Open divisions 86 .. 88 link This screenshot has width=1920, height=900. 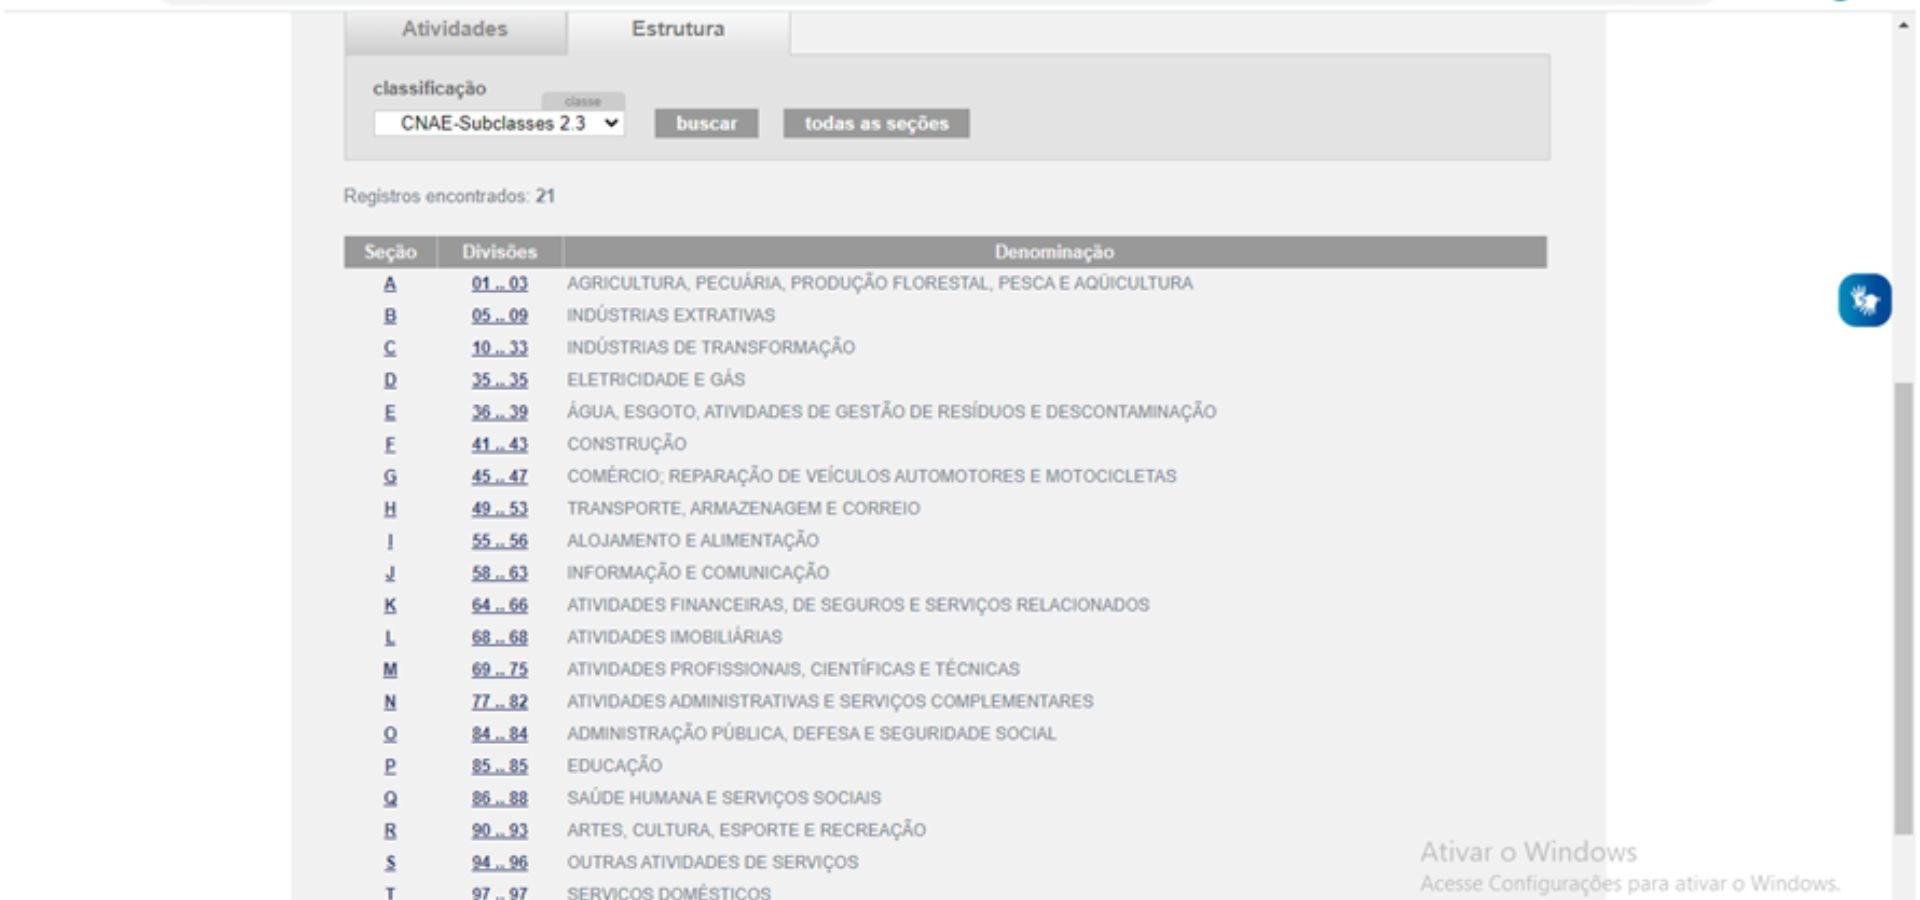(x=500, y=798)
